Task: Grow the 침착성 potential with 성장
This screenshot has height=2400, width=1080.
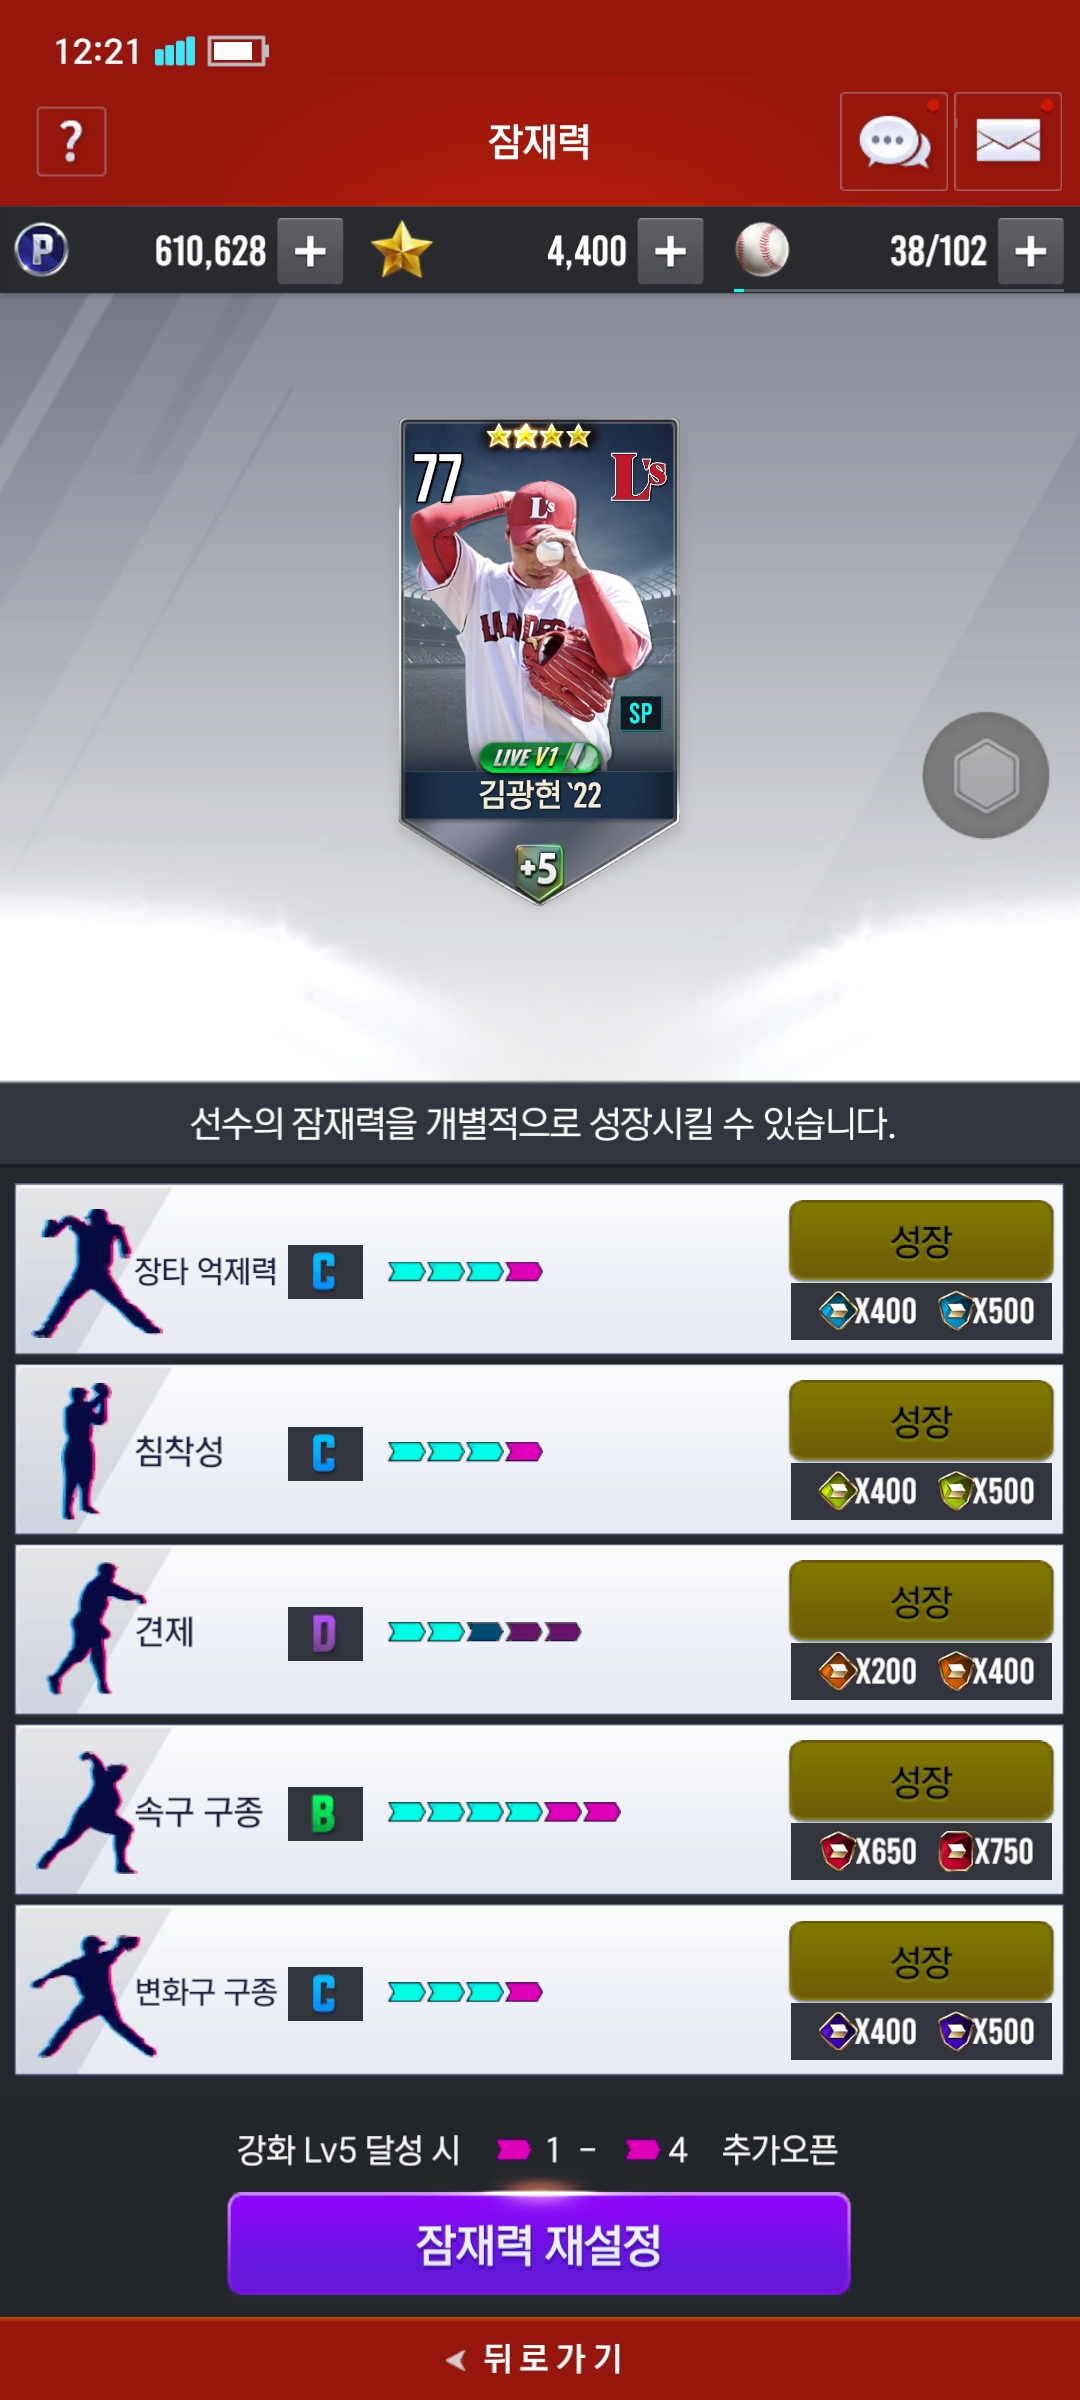Action: point(921,1420)
